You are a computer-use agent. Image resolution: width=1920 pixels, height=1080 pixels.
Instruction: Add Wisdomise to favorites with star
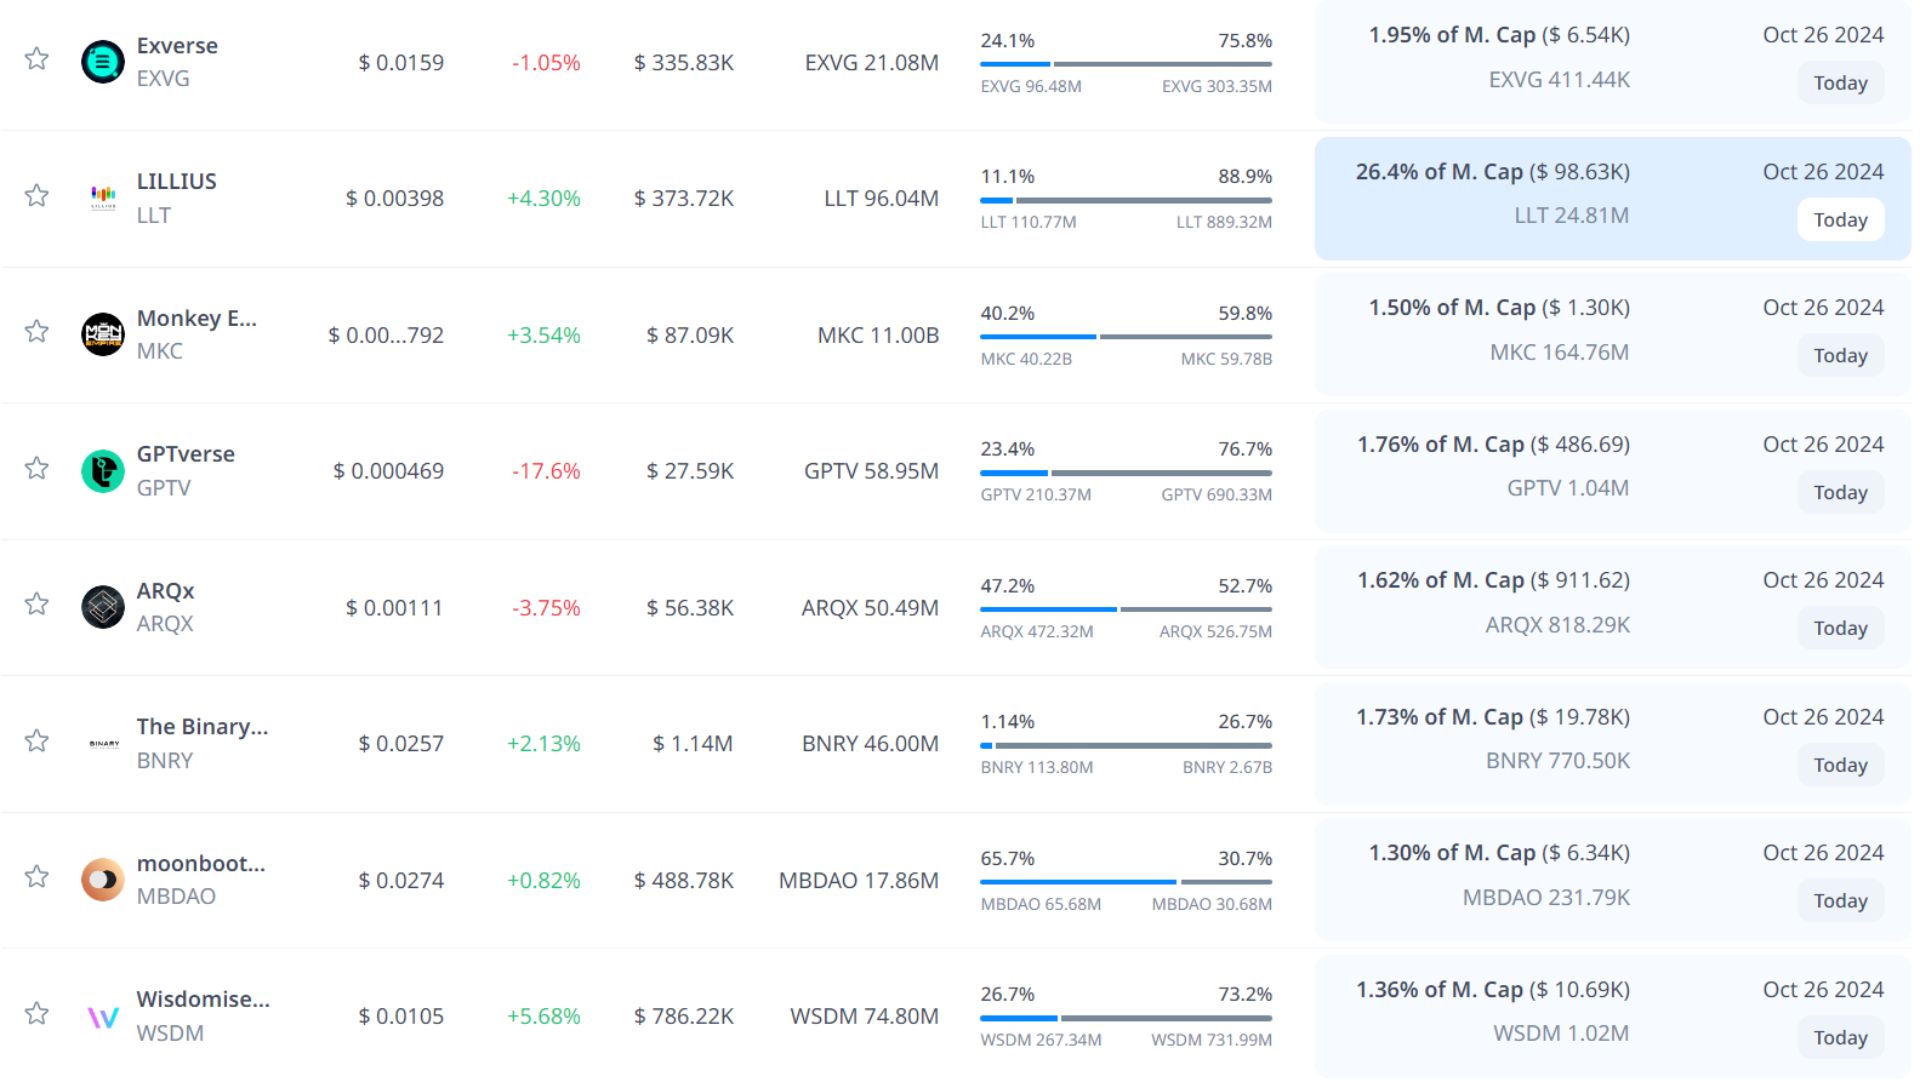[x=37, y=1014]
